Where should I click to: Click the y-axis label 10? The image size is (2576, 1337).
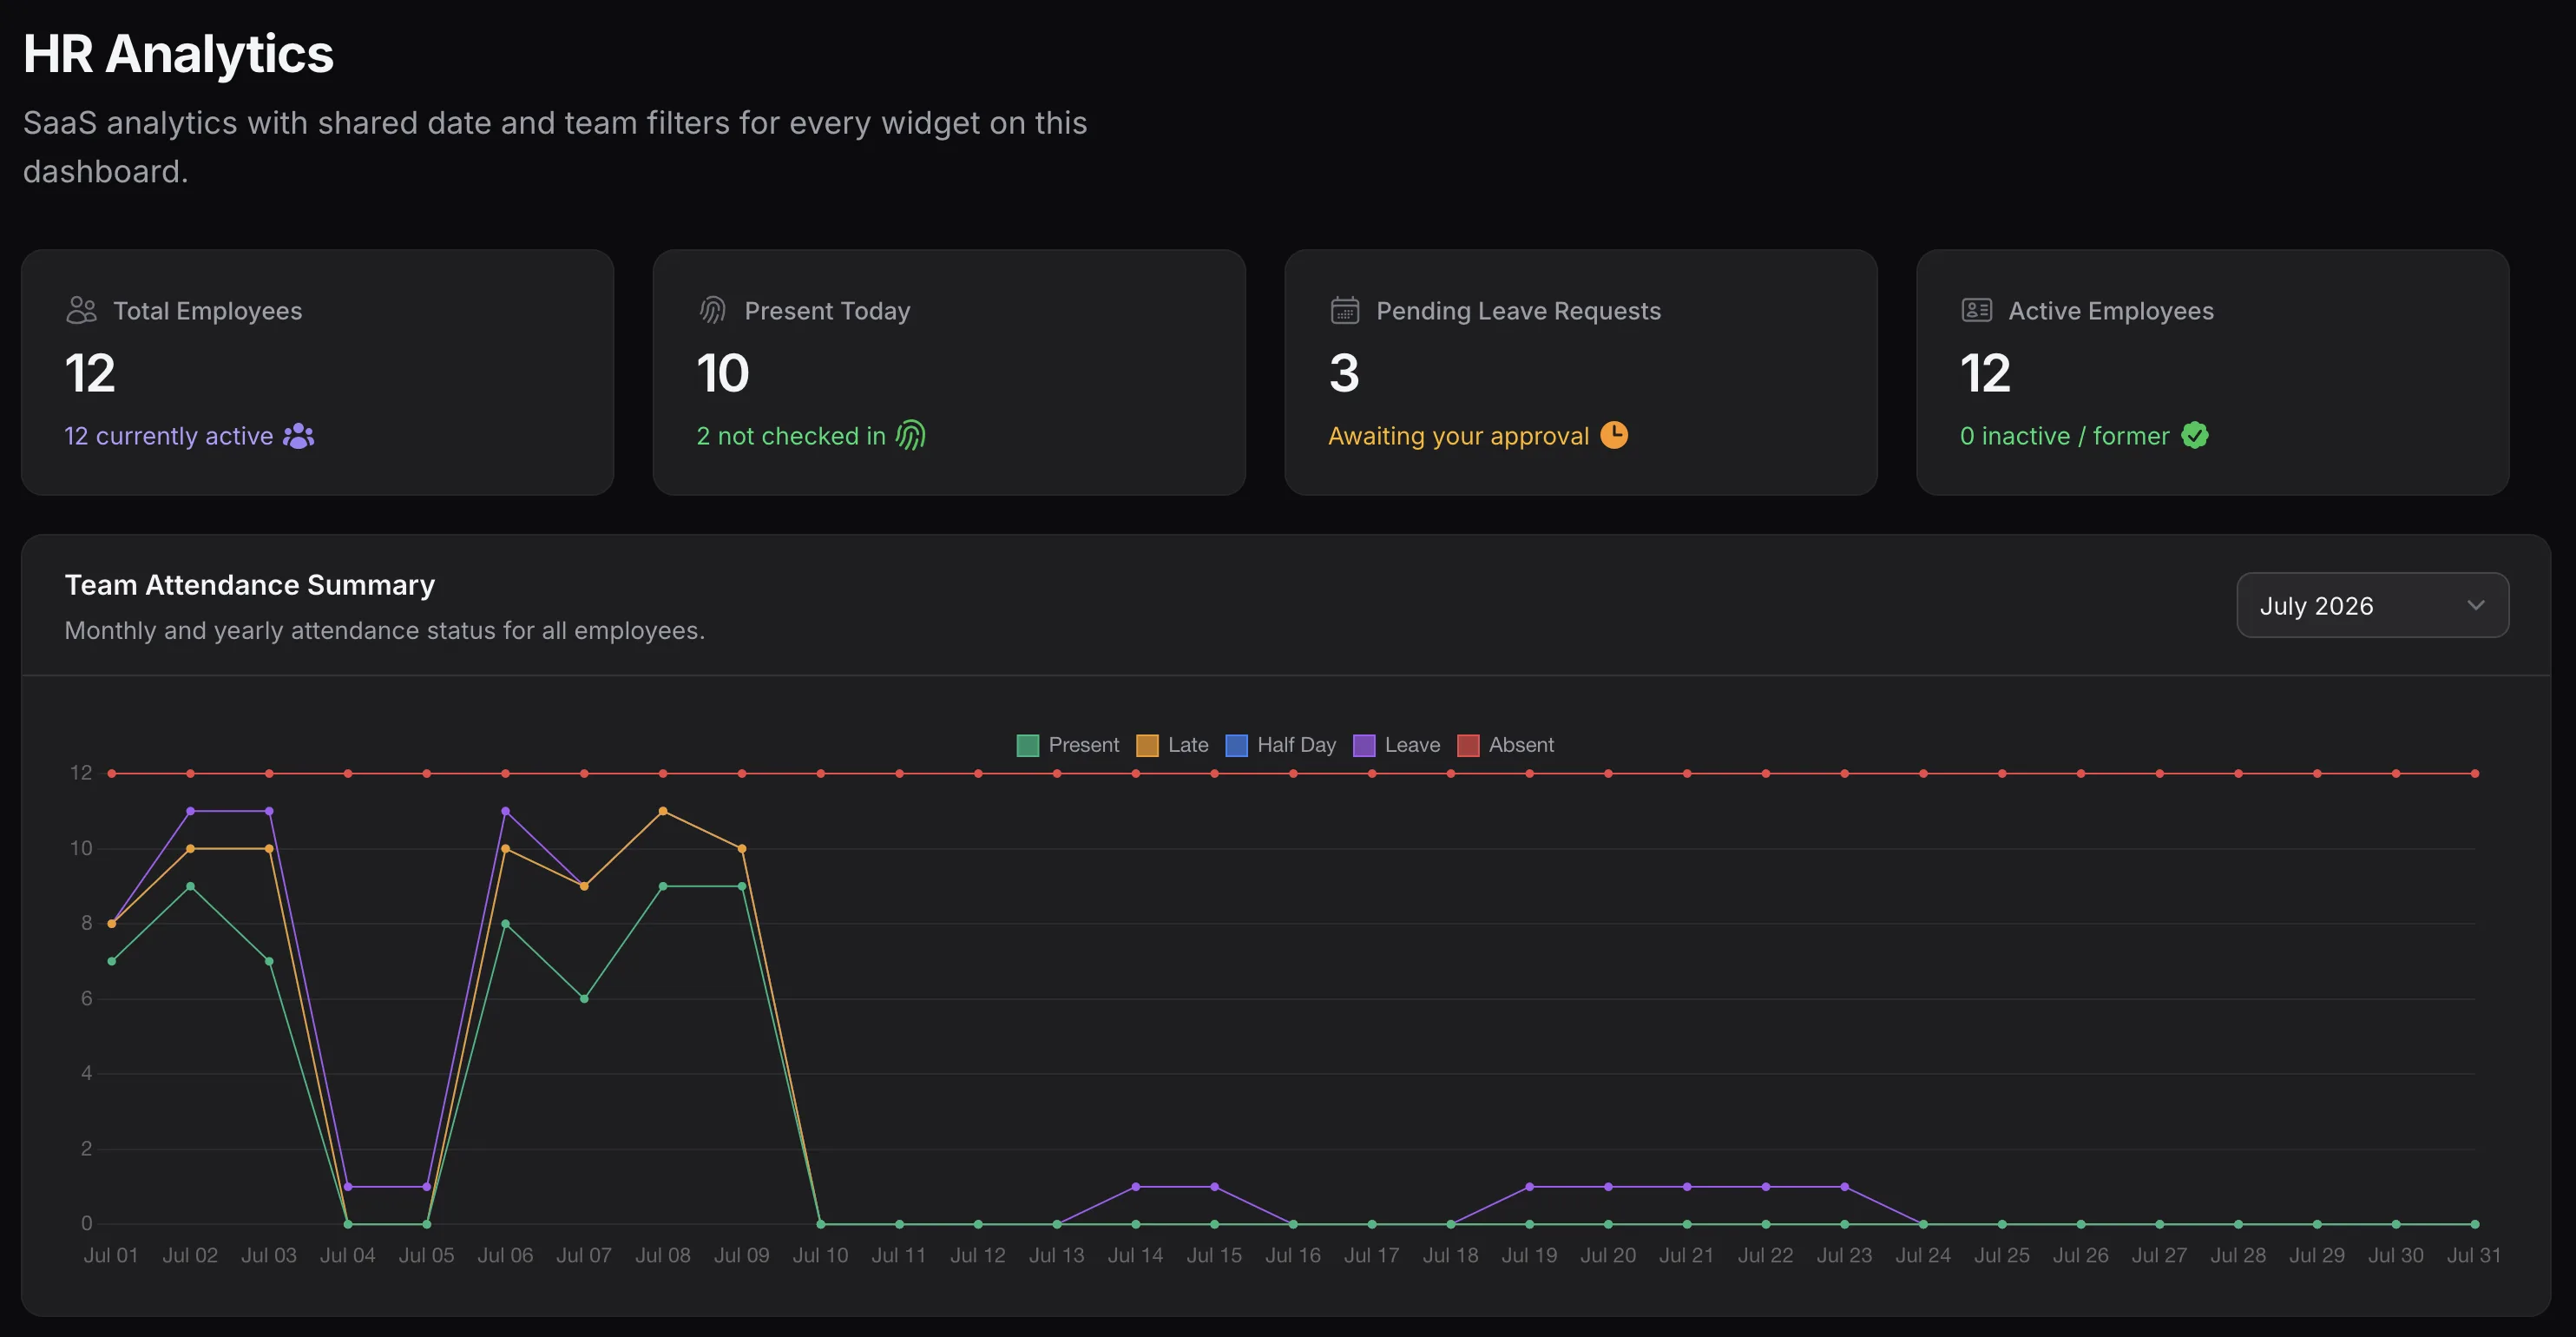[x=81, y=849]
